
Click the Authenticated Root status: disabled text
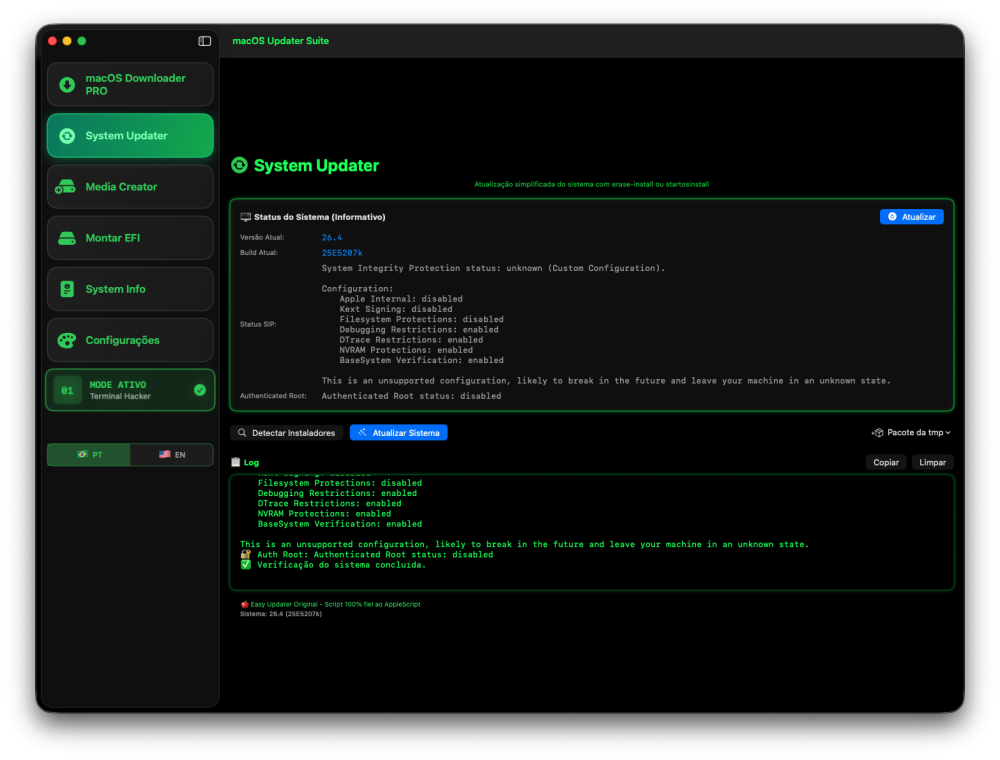click(x=411, y=396)
